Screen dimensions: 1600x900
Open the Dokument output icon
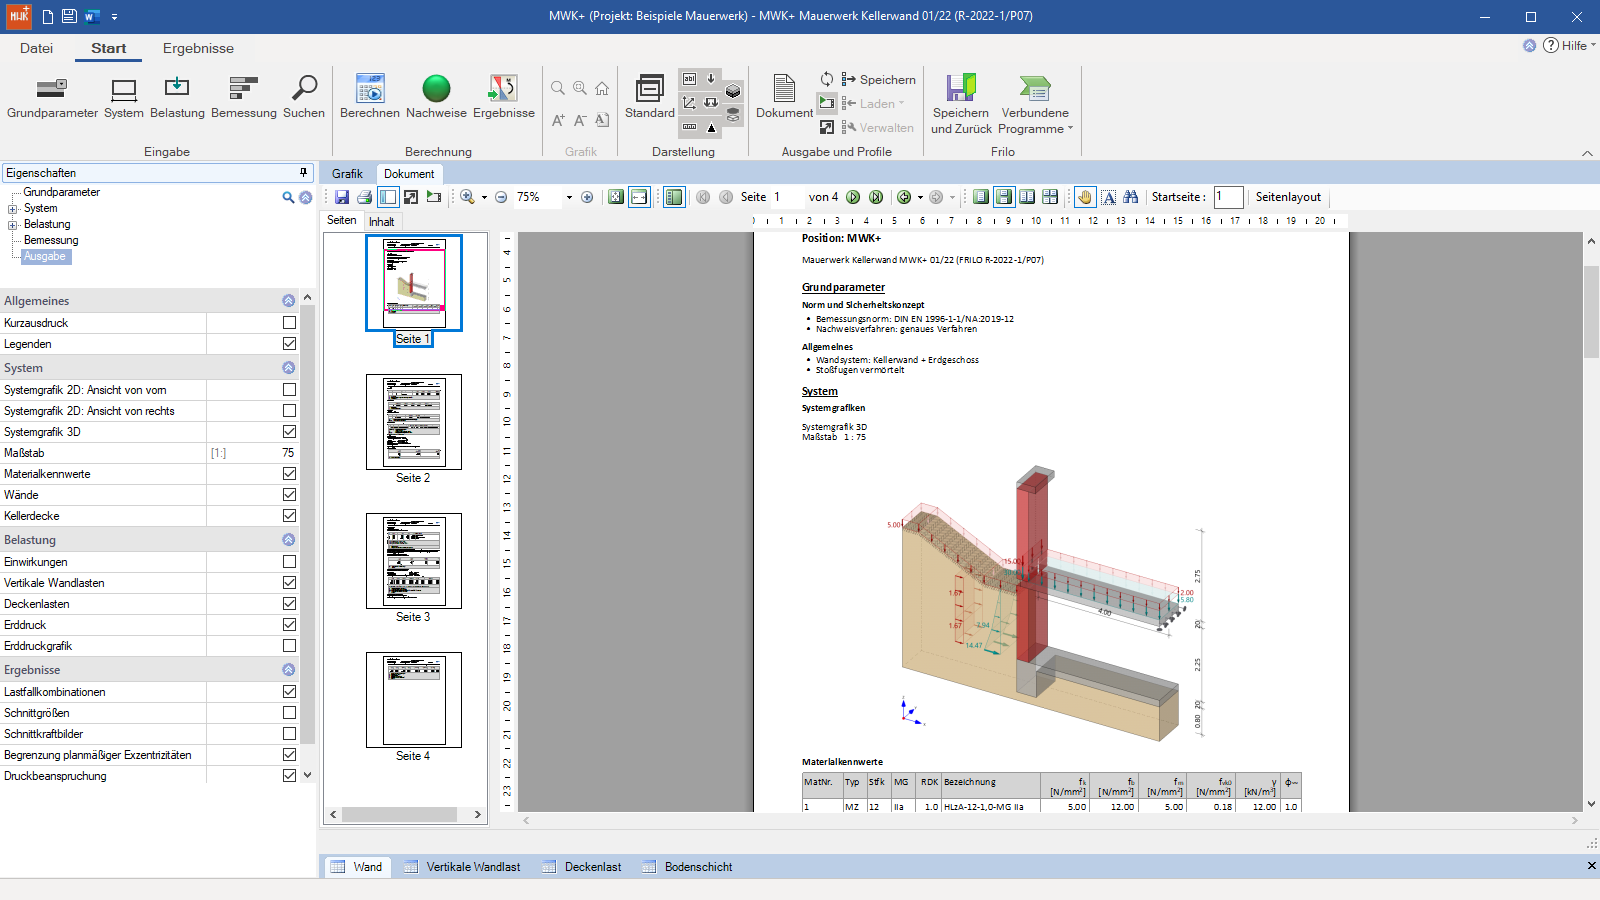coord(784,97)
